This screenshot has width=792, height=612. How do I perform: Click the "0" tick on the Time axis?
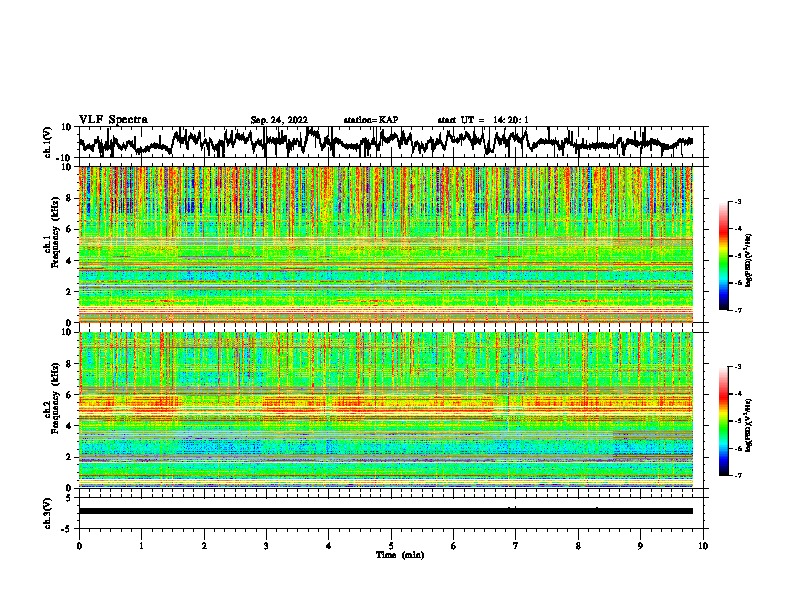click(79, 546)
